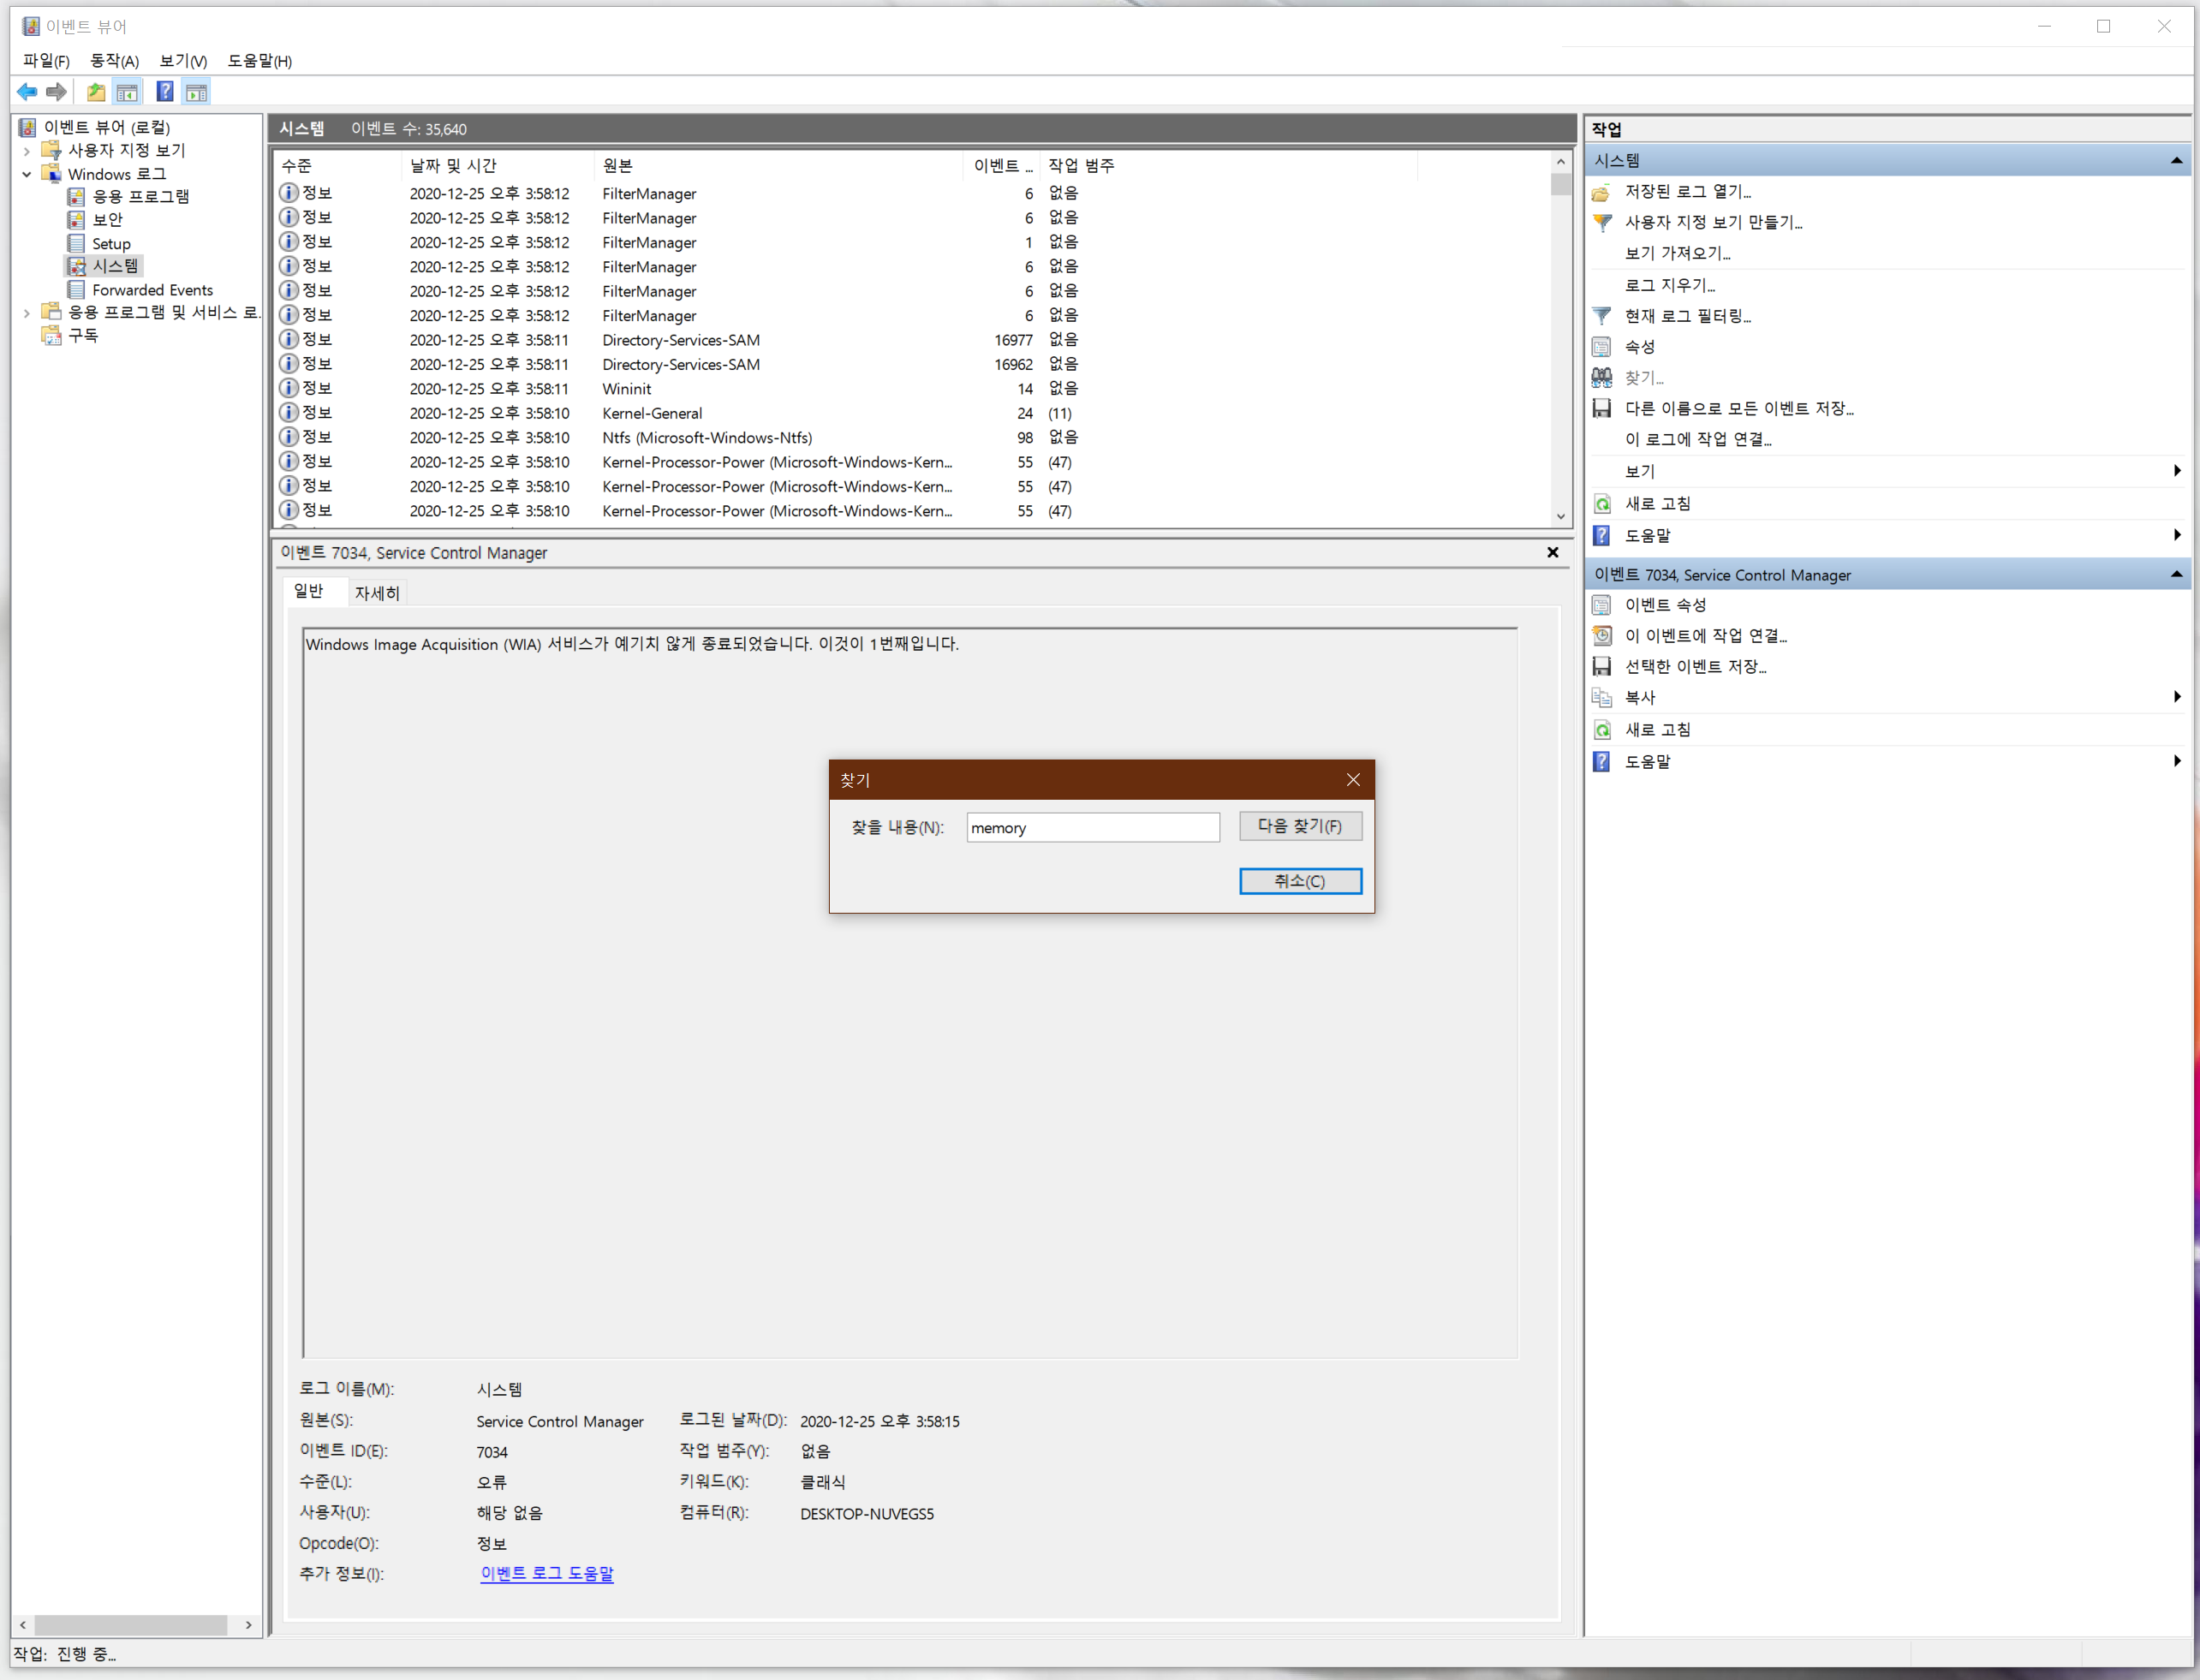Click the 저장된 로그 열기 folder icon

[x=1602, y=192]
